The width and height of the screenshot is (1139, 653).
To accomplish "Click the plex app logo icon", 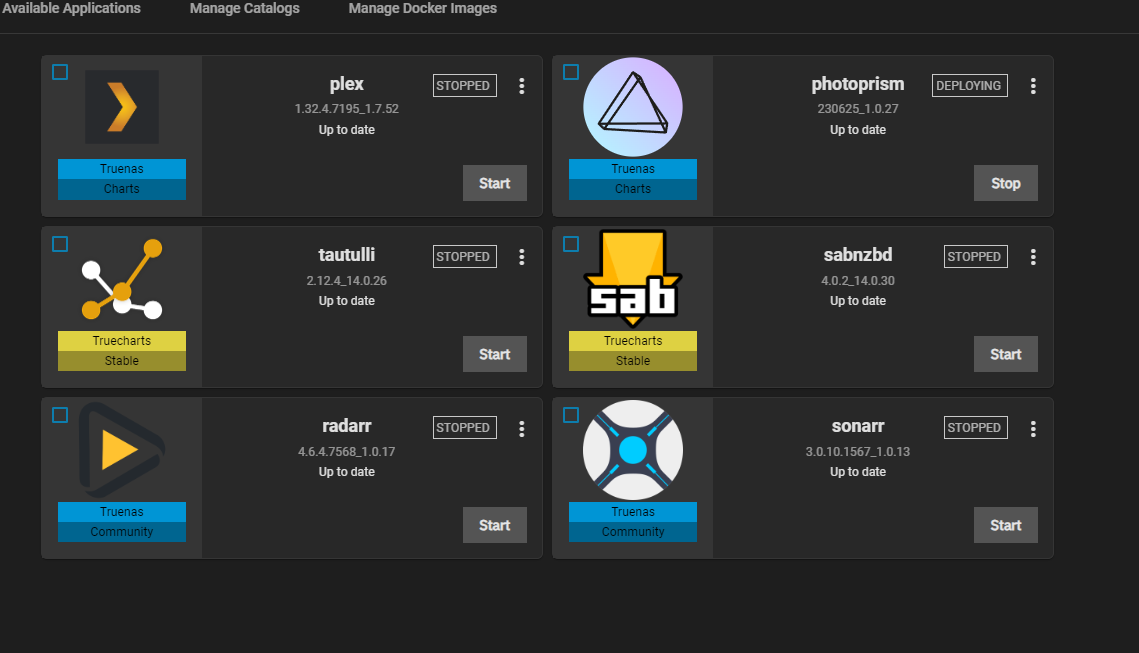I will pos(122,107).
